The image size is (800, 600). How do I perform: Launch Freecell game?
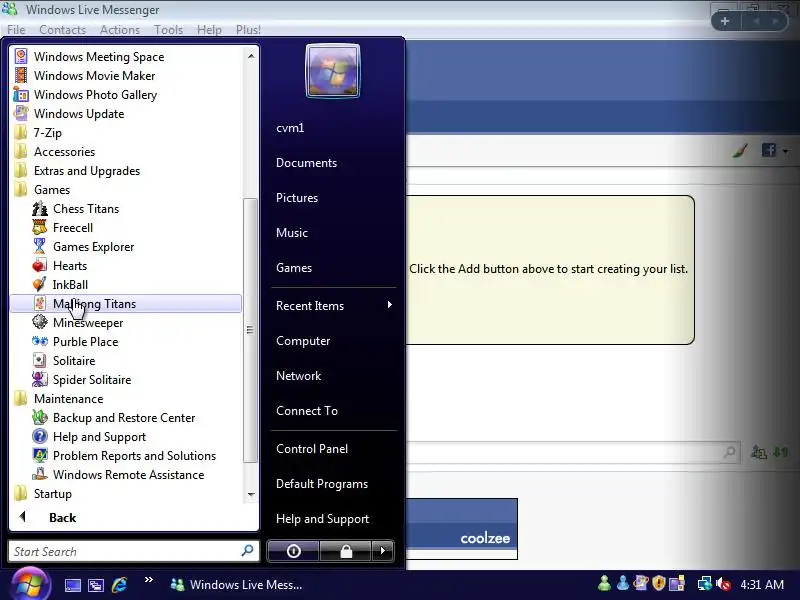(73, 228)
